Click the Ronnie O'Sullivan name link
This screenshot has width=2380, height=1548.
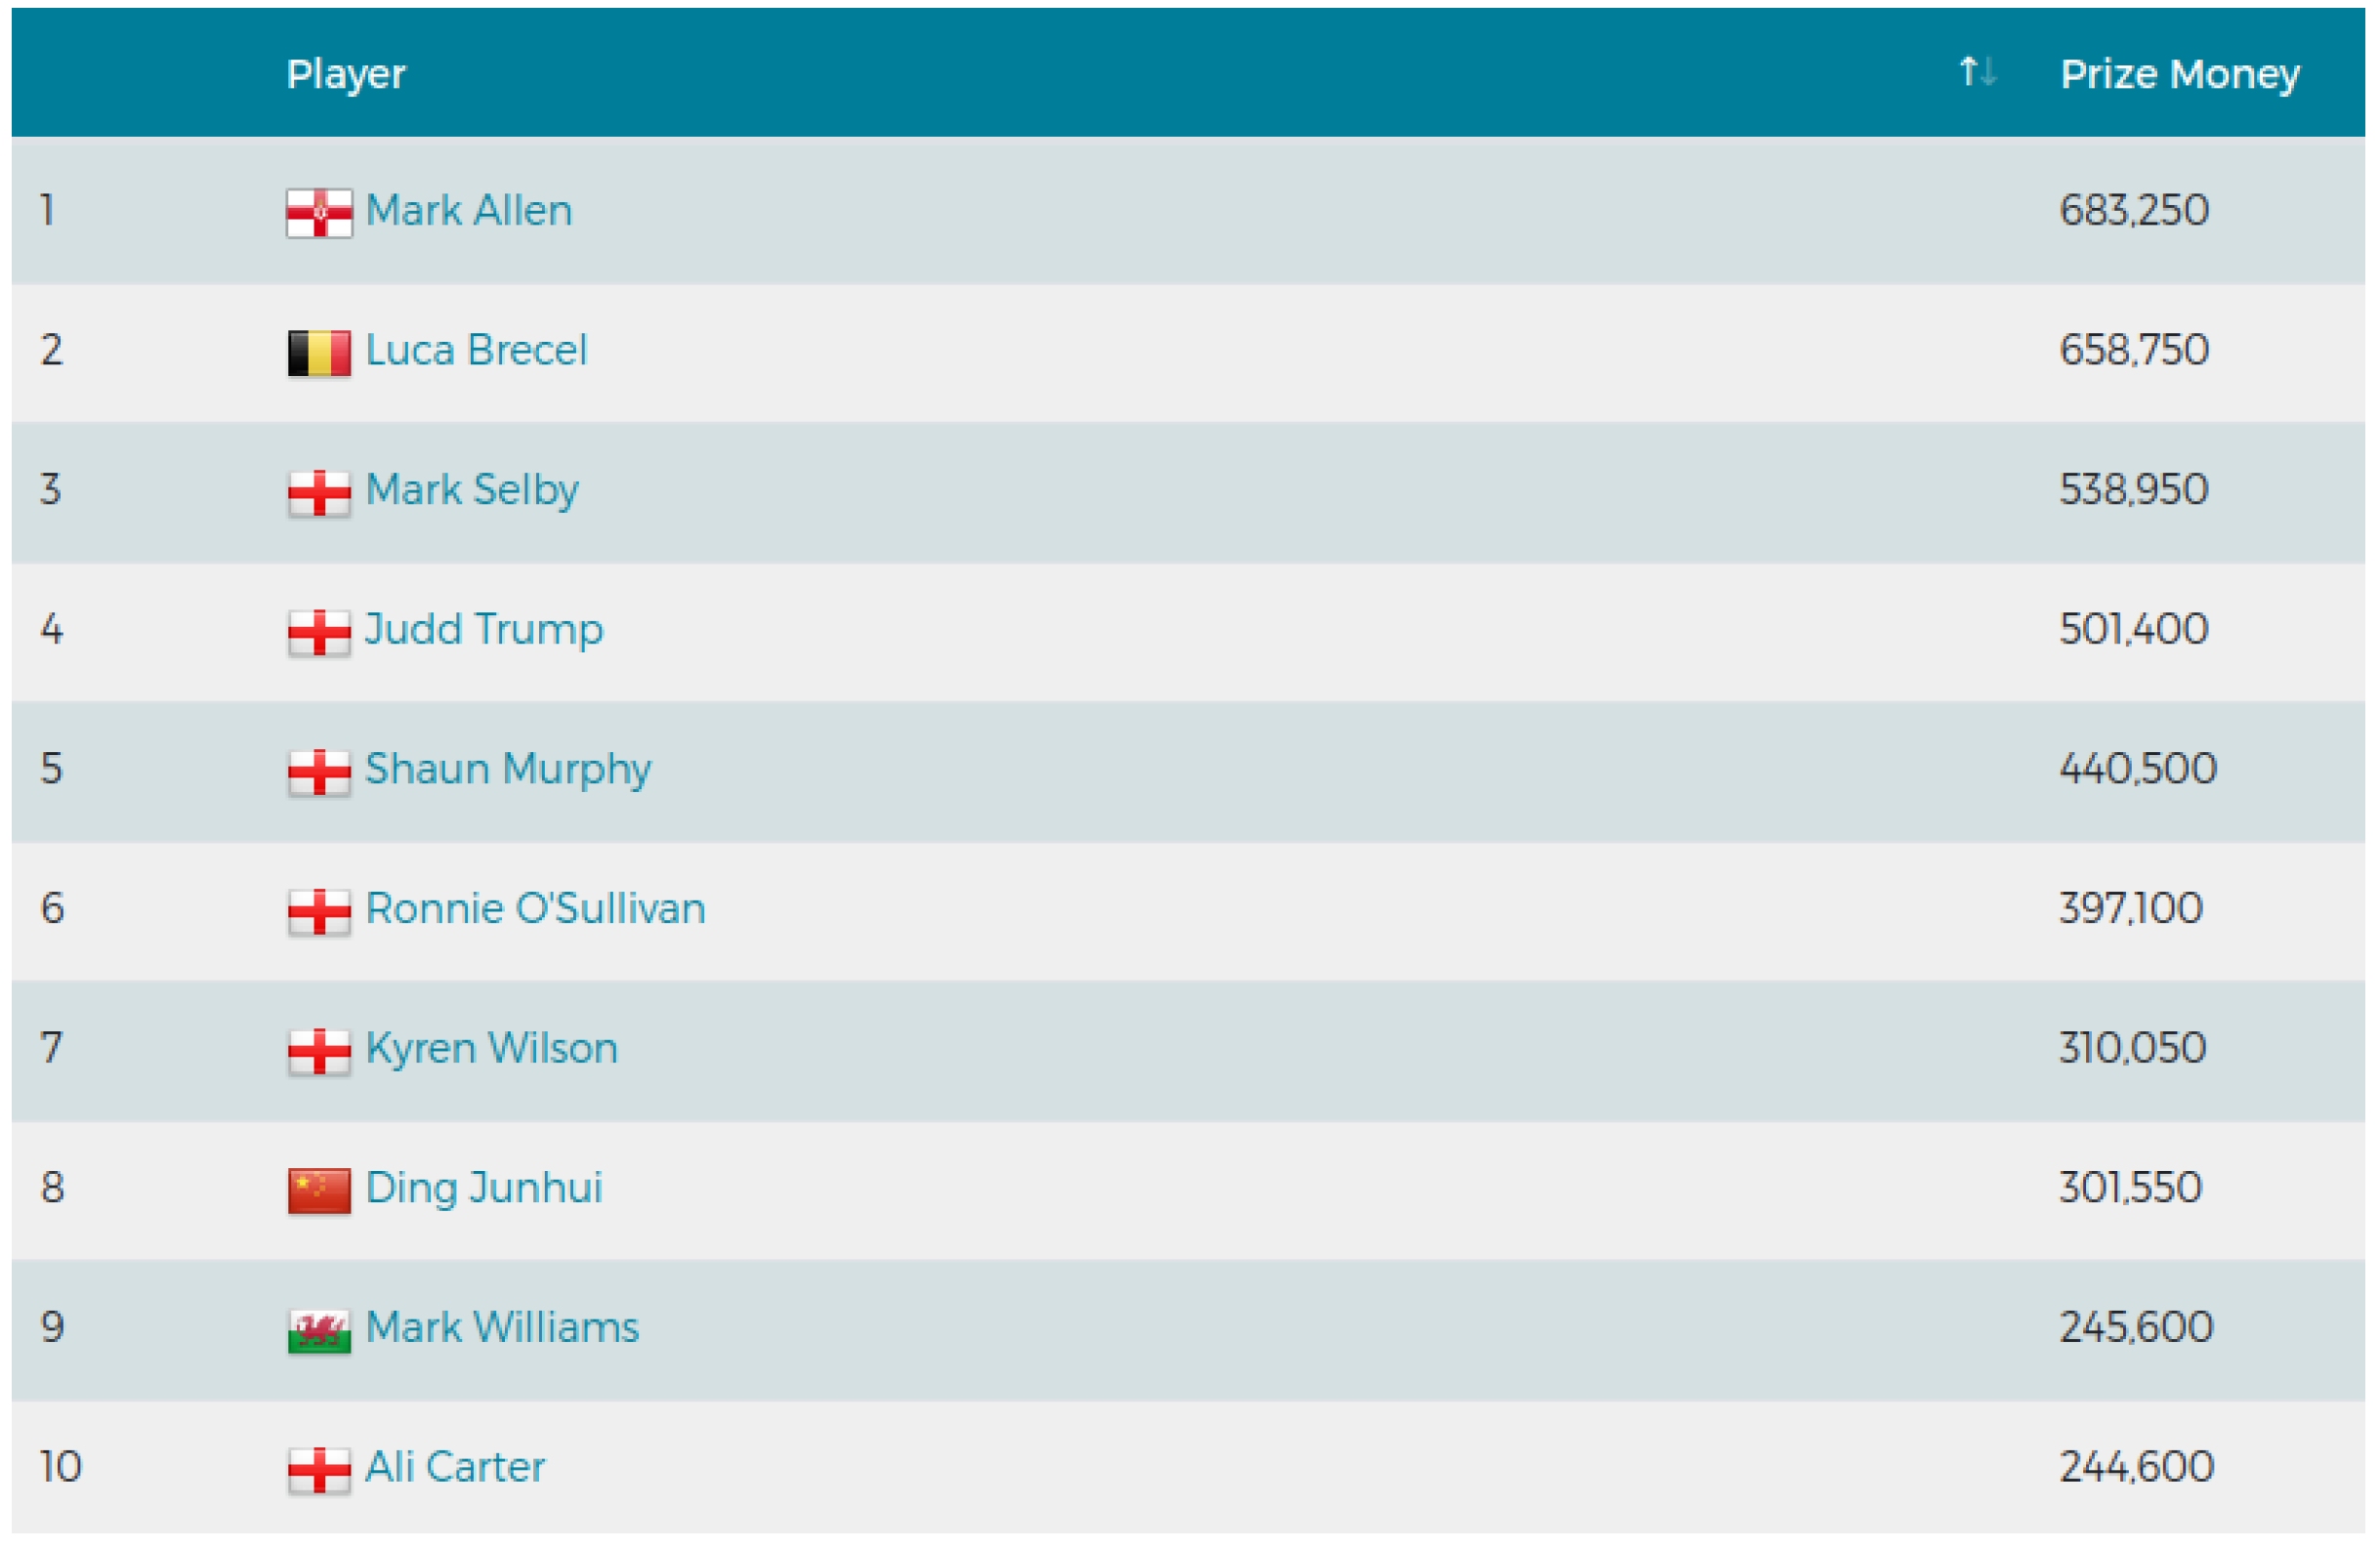[536, 909]
